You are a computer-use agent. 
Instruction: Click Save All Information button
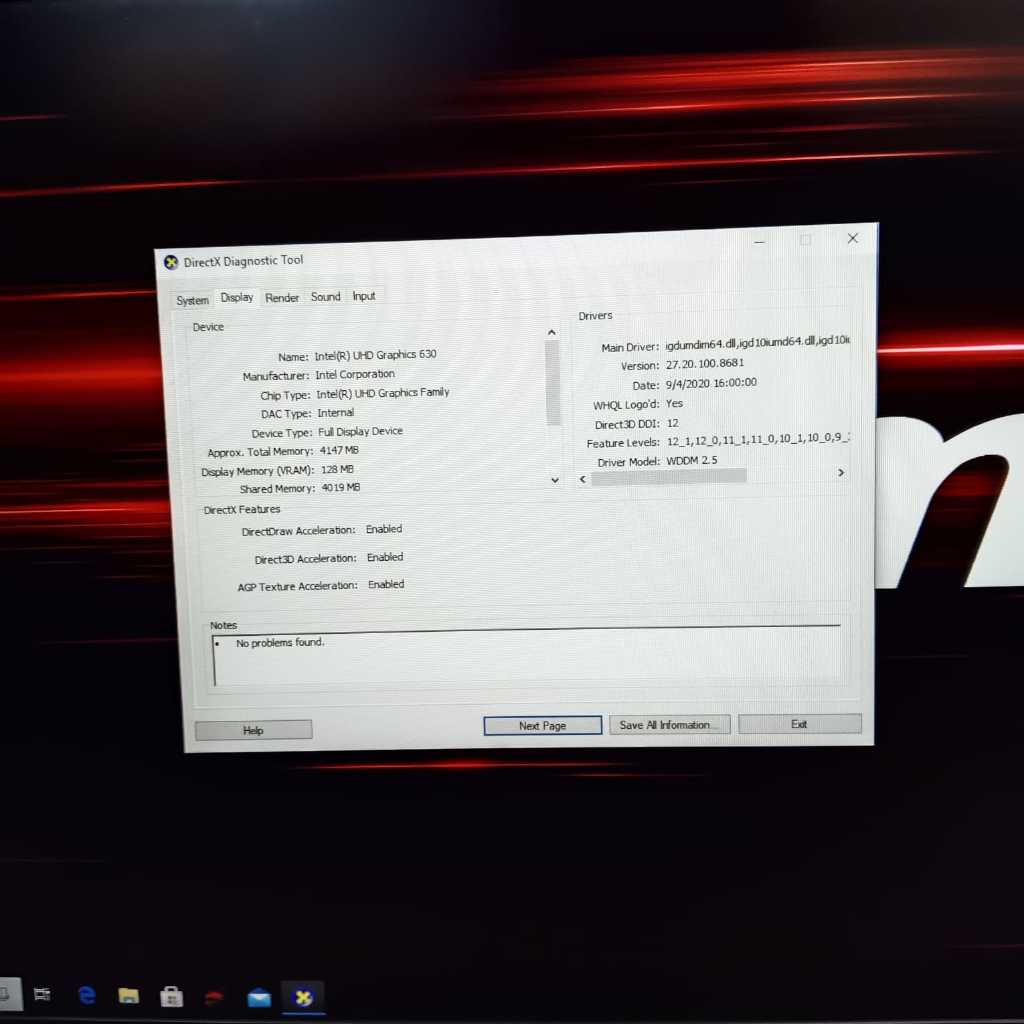click(669, 724)
